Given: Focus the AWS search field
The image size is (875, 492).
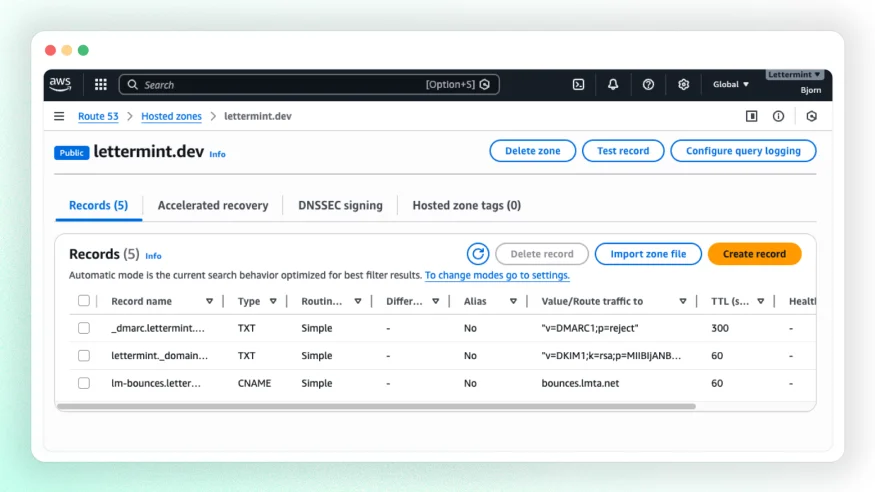Looking at the screenshot, I should pyautogui.click(x=309, y=85).
